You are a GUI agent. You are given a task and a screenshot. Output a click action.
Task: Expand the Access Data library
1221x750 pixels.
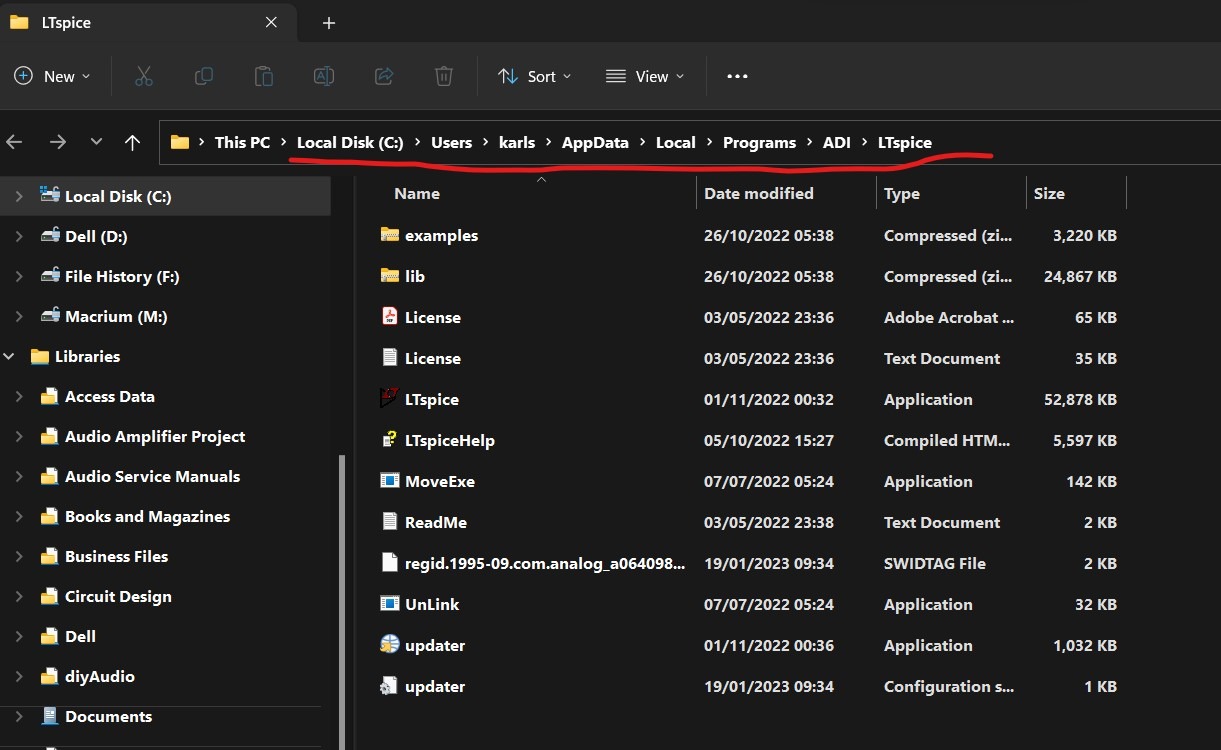tap(19, 396)
